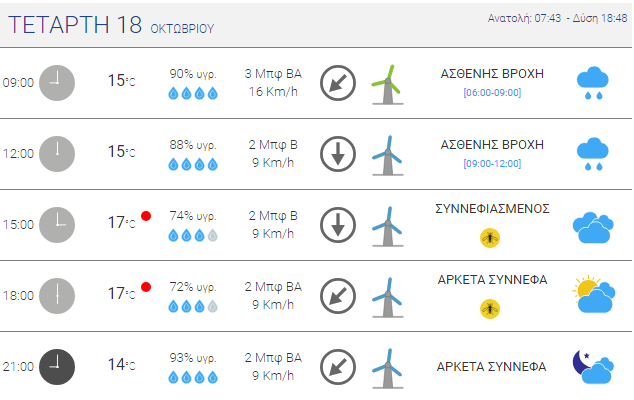Click the wind turbine icon at 21:00
Viewport: 634px width, 400px height.
tap(387, 368)
